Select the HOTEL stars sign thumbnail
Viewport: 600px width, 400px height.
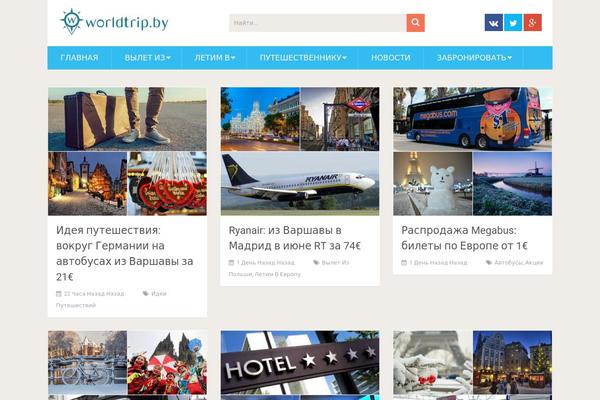pyautogui.click(x=300, y=362)
